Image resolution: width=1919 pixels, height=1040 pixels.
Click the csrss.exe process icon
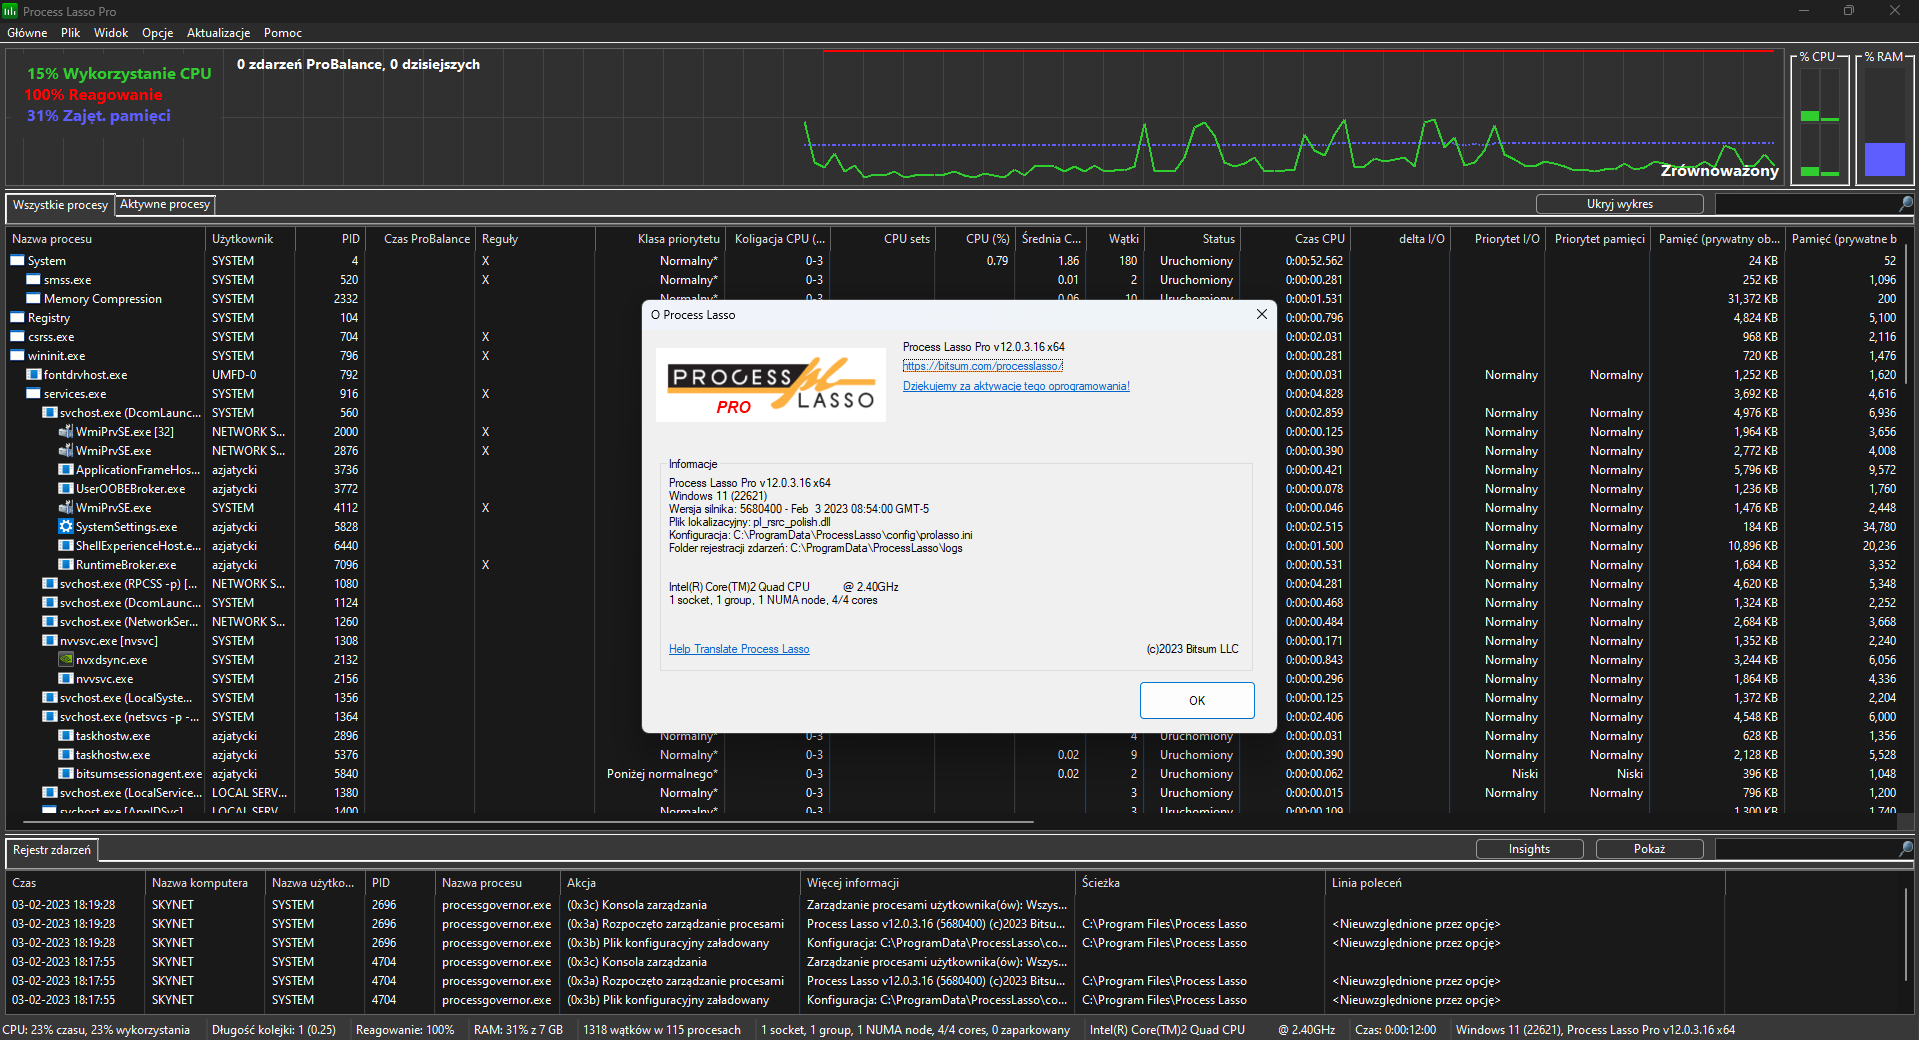pyautogui.click(x=17, y=337)
